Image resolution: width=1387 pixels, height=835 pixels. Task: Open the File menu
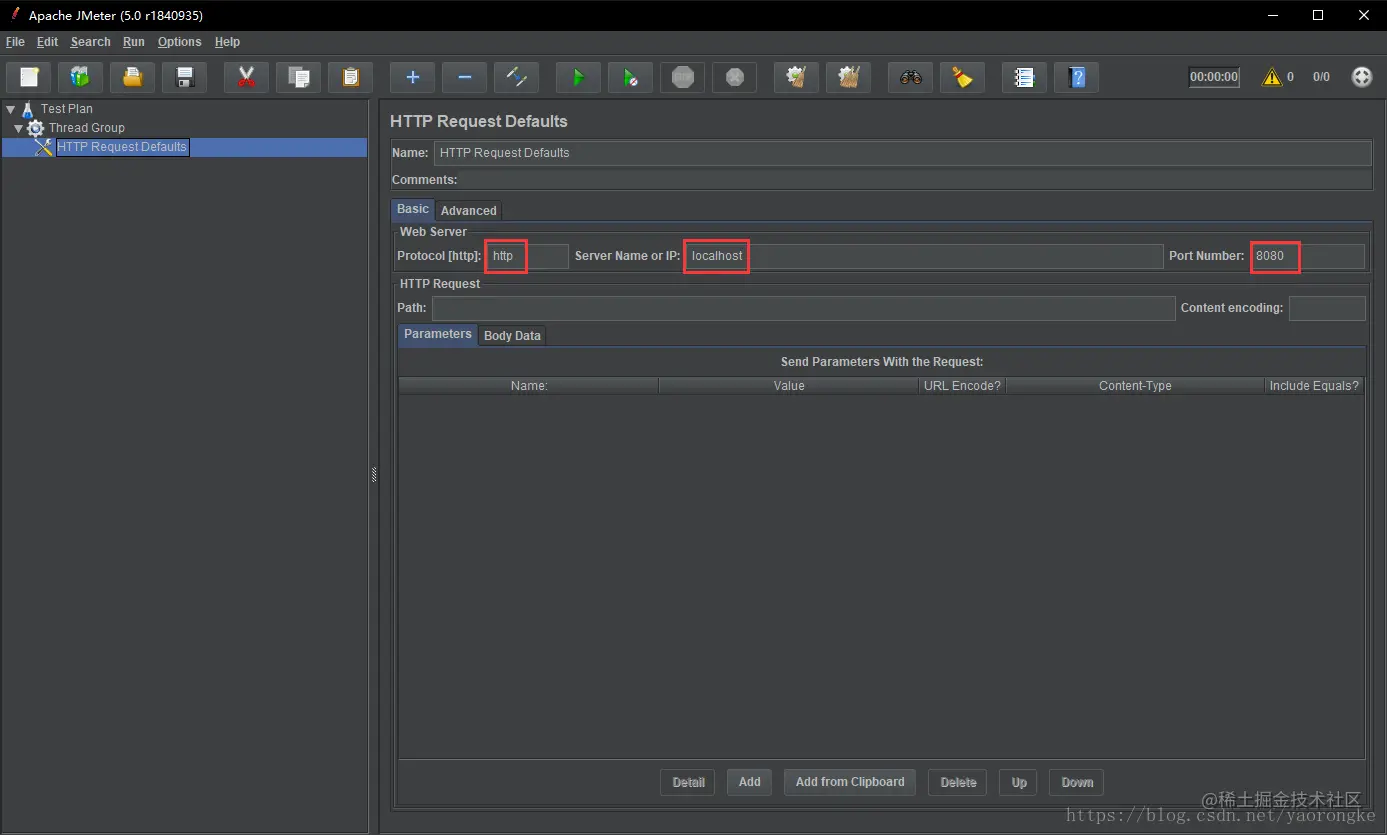(15, 42)
